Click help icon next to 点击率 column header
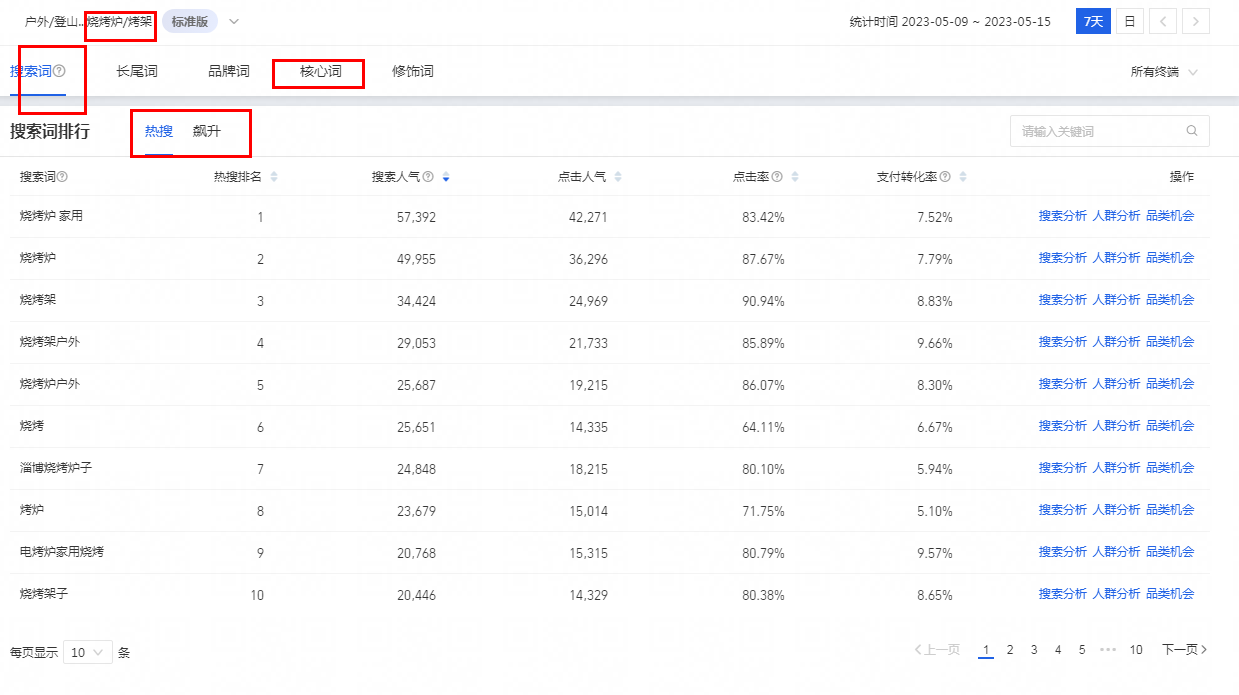 (777, 177)
